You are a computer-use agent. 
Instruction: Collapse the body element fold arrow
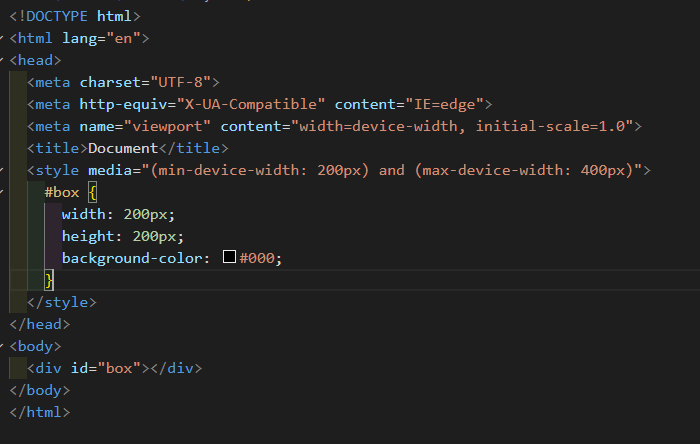tap(2, 346)
